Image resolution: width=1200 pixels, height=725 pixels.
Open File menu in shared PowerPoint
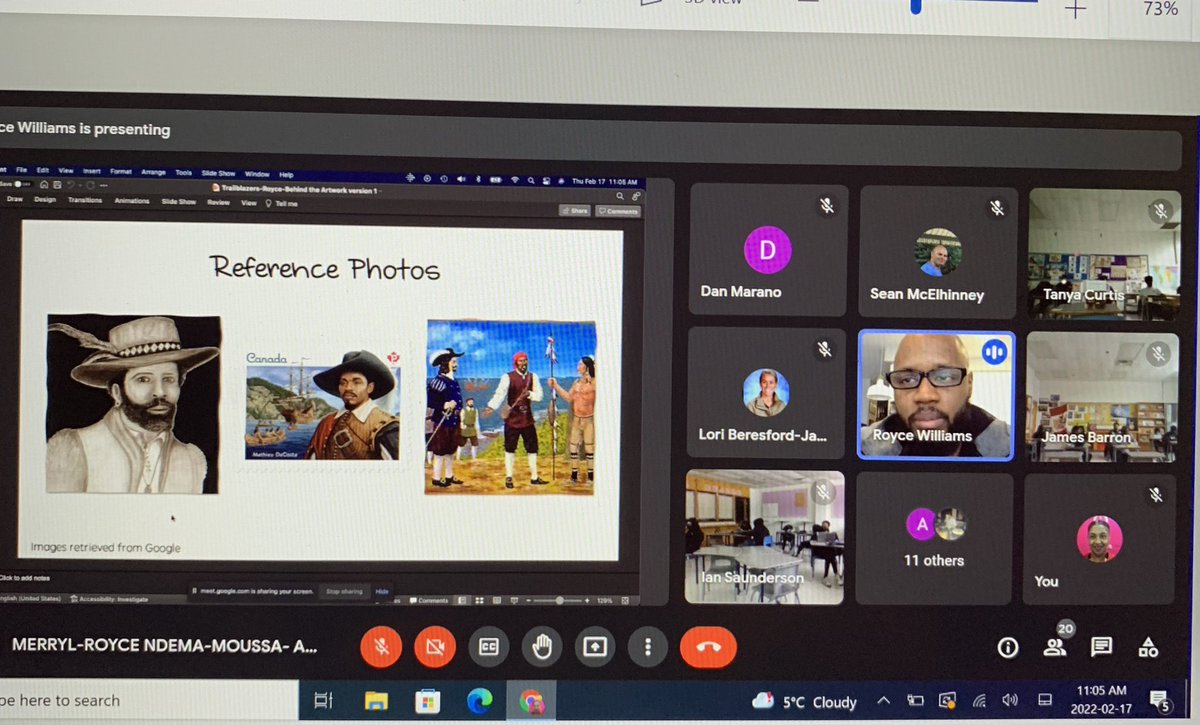[x=20, y=172]
